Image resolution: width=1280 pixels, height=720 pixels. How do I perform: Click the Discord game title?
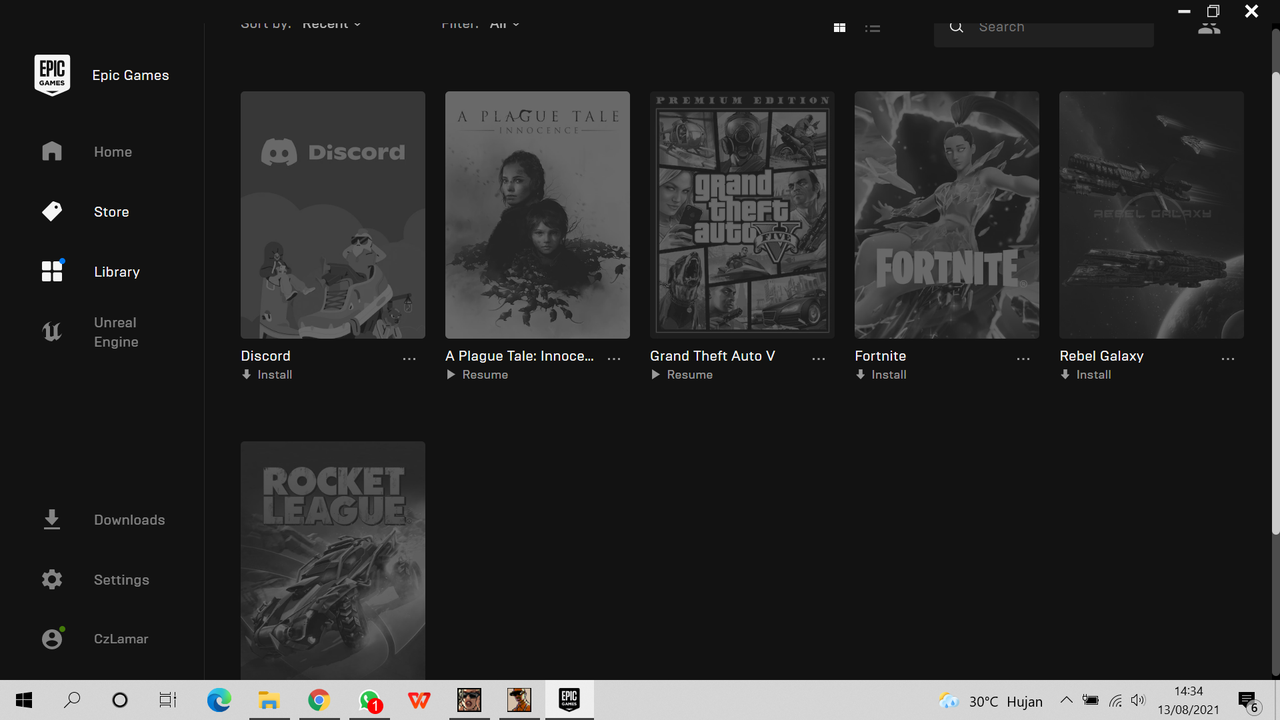266,356
